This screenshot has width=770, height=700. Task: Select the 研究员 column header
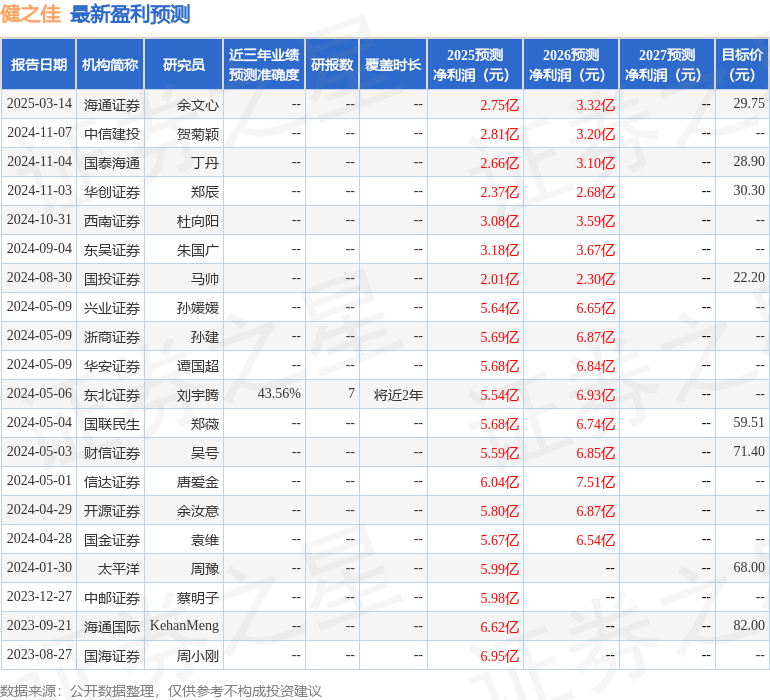[184, 64]
